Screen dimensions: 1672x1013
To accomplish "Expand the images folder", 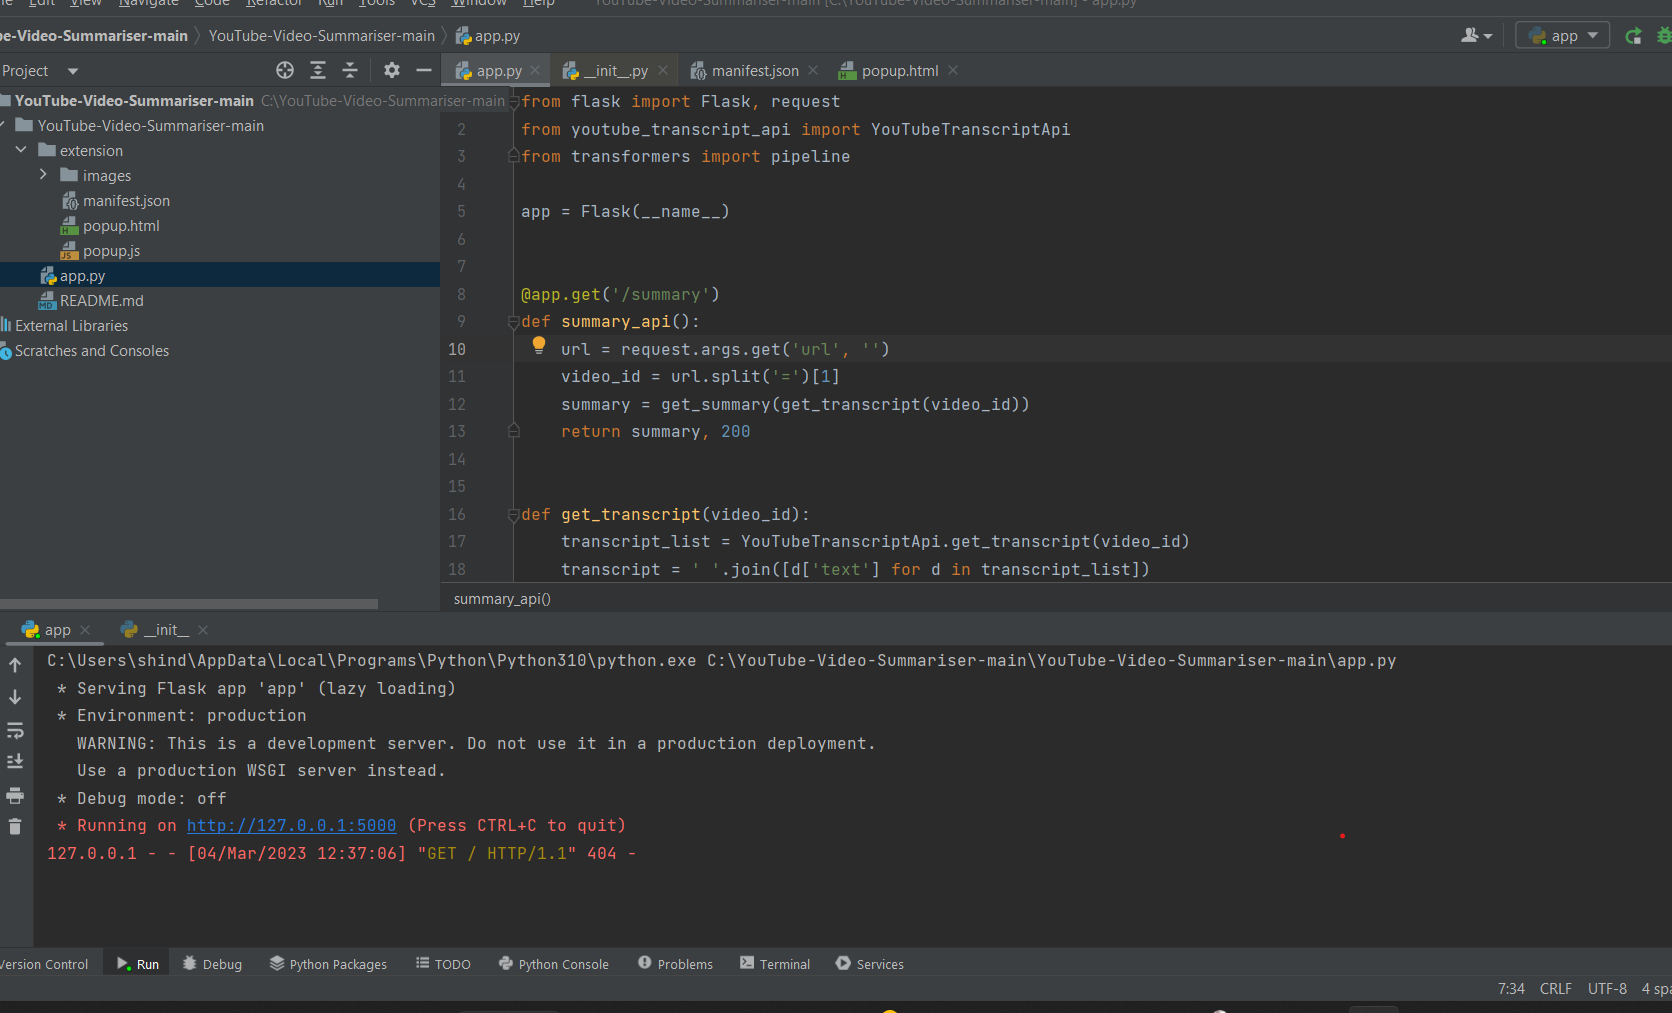I will click(x=43, y=175).
